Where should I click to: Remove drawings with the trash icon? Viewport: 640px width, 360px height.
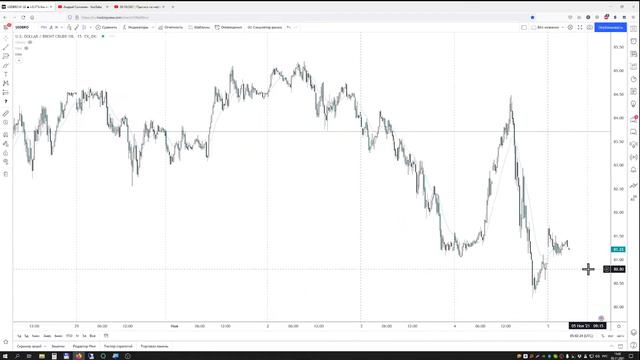click(x=6, y=174)
